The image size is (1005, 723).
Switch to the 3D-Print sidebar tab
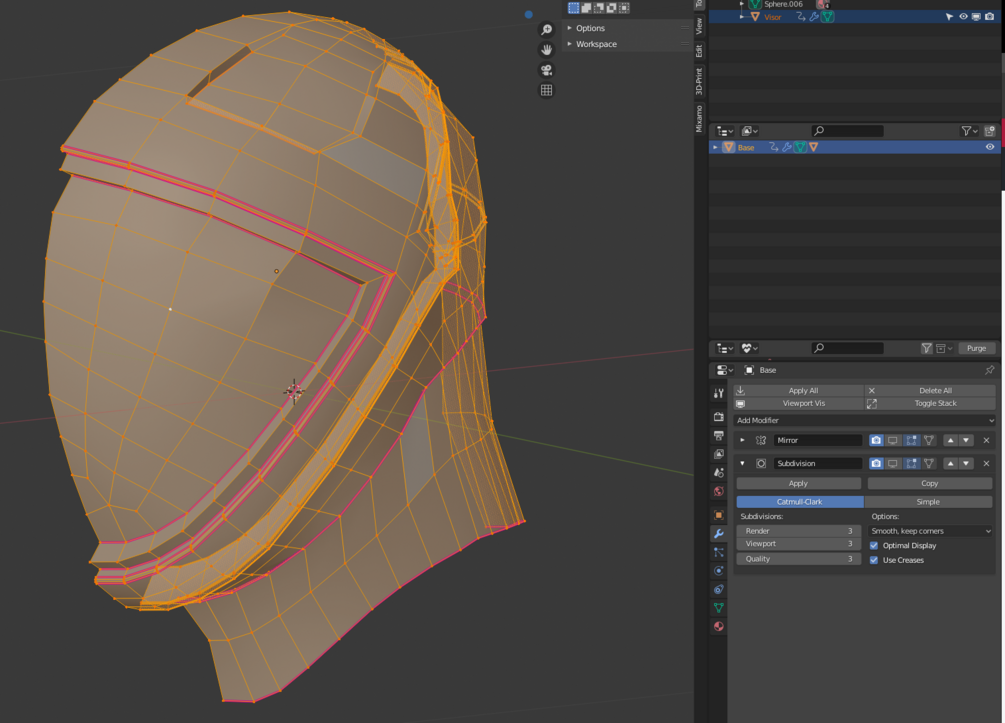tap(699, 81)
